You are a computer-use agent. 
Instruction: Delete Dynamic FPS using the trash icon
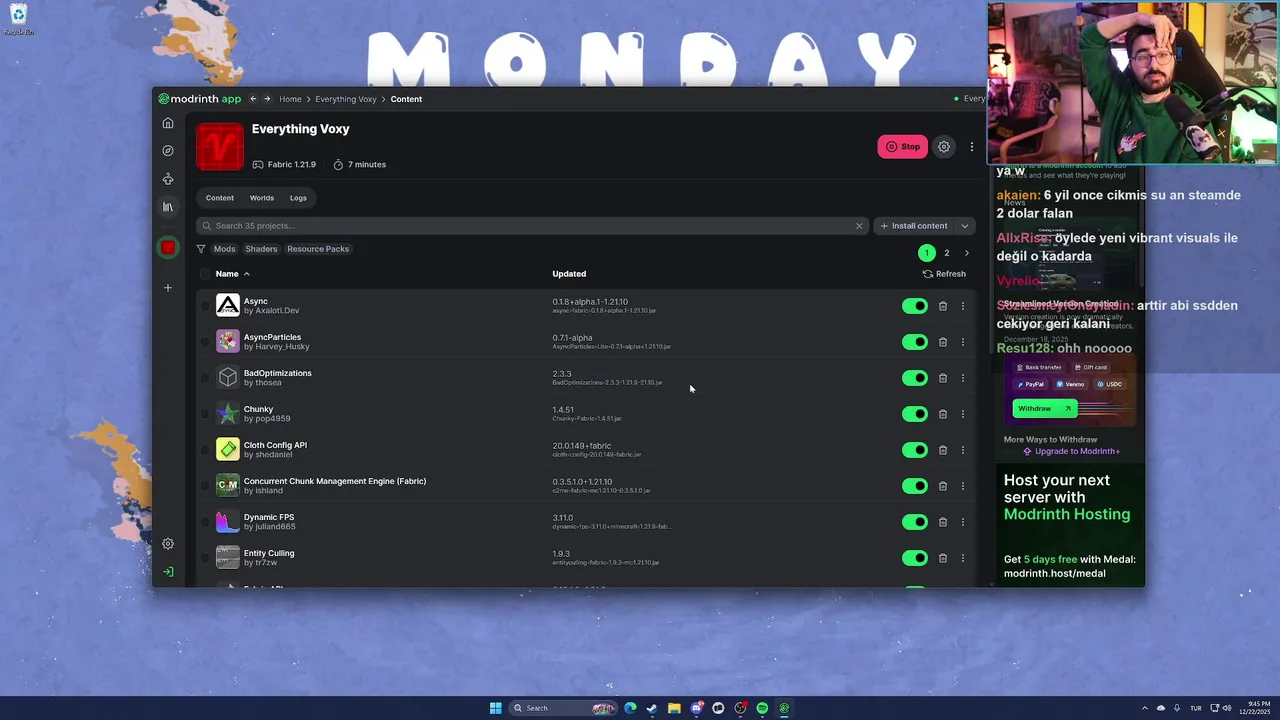point(943,522)
